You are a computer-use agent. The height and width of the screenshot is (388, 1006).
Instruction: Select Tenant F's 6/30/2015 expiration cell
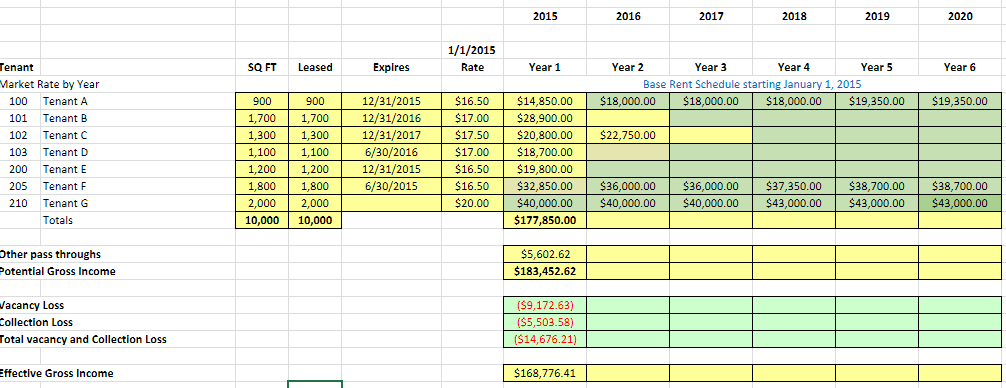pyautogui.click(x=391, y=186)
